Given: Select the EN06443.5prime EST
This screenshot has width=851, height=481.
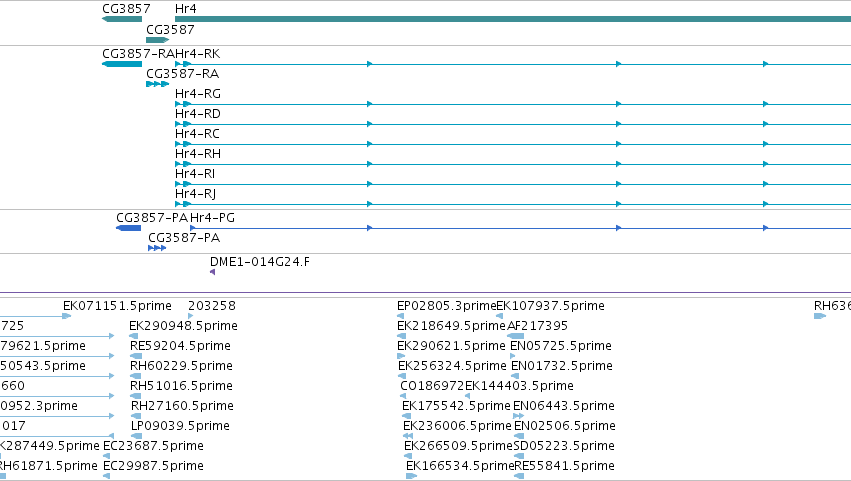Looking at the screenshot, I should point(518,416).
